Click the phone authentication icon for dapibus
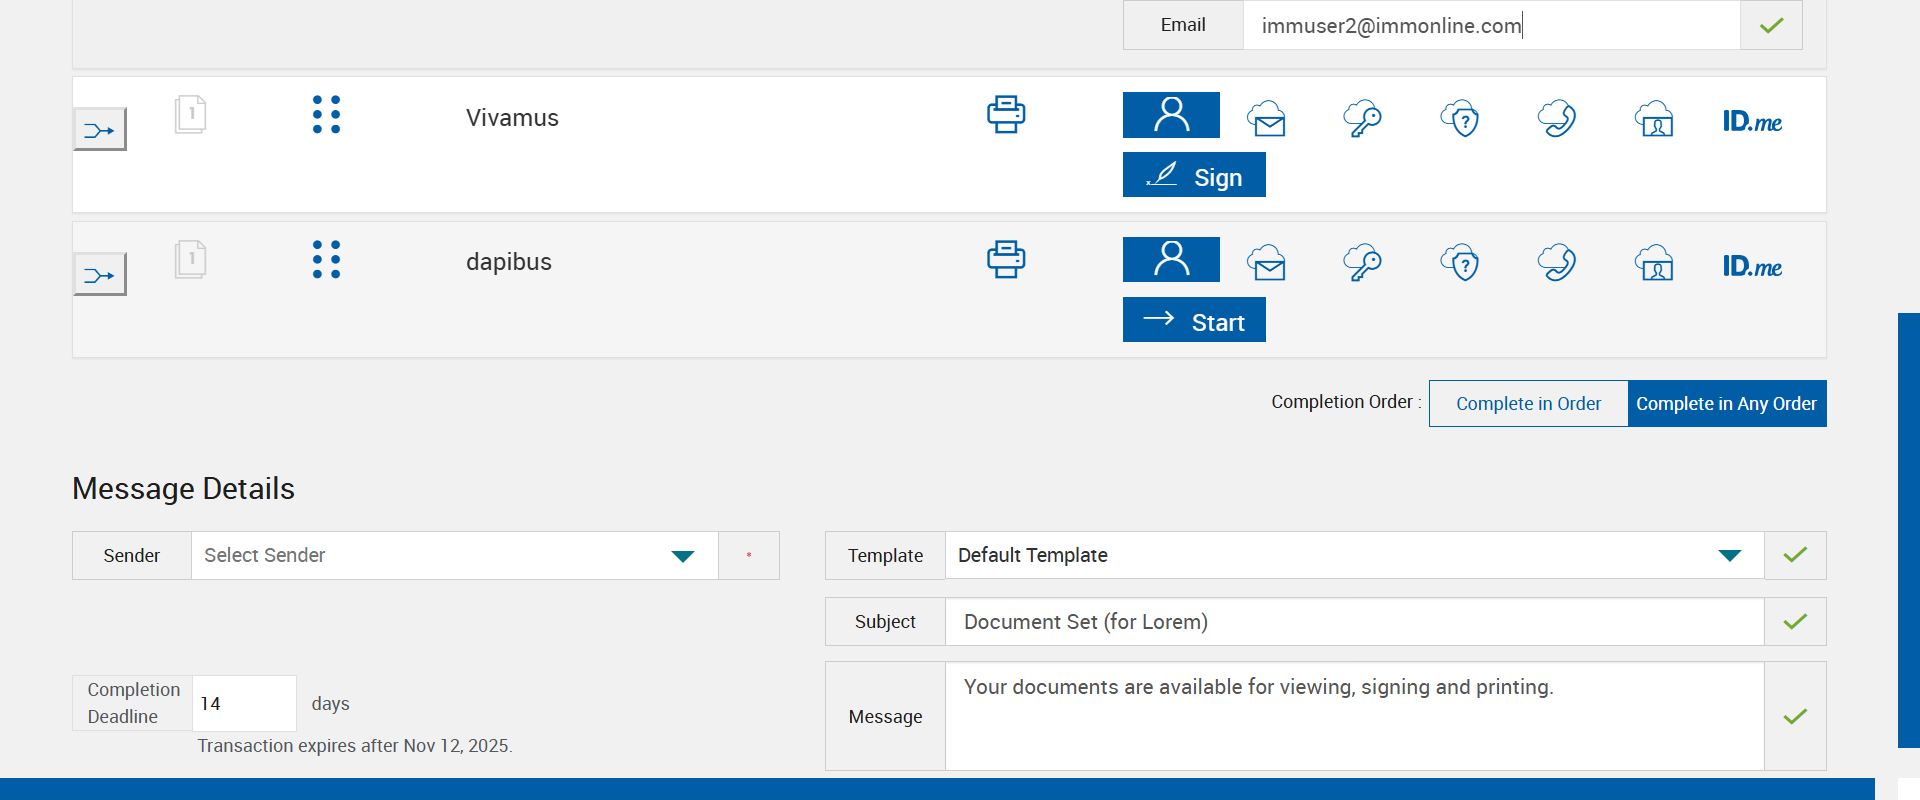The image size is (1920, 800). (1557, 263)
